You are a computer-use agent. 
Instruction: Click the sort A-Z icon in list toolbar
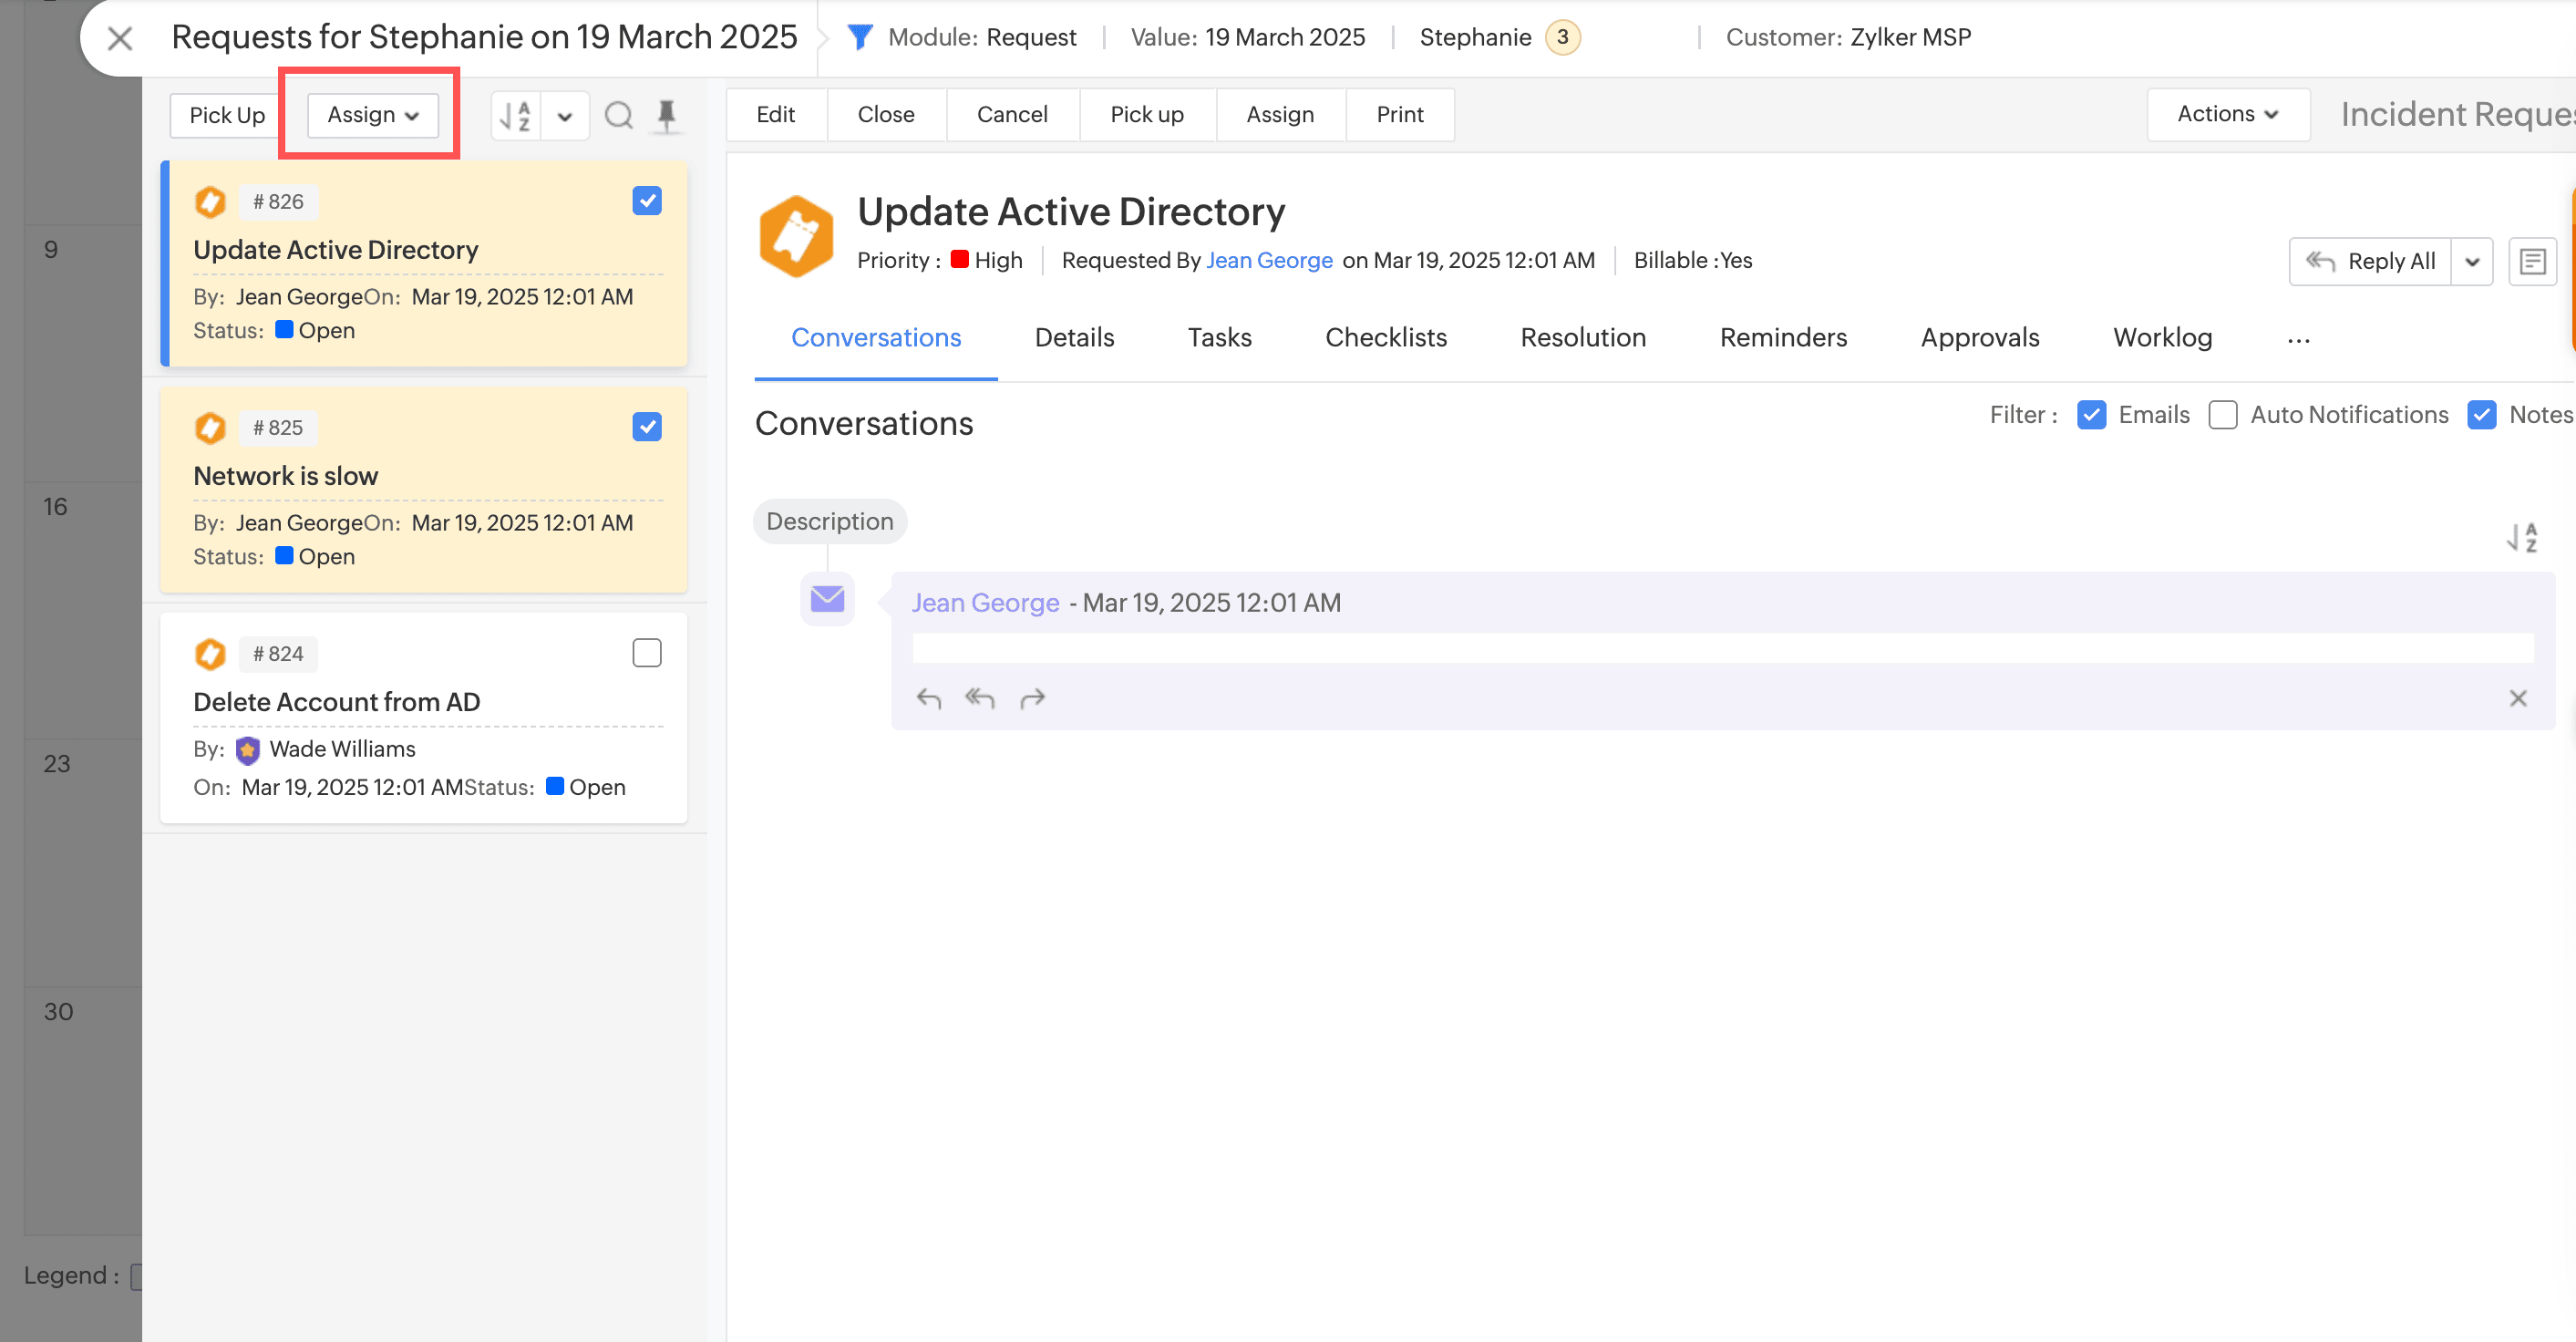tap(516, 116)
